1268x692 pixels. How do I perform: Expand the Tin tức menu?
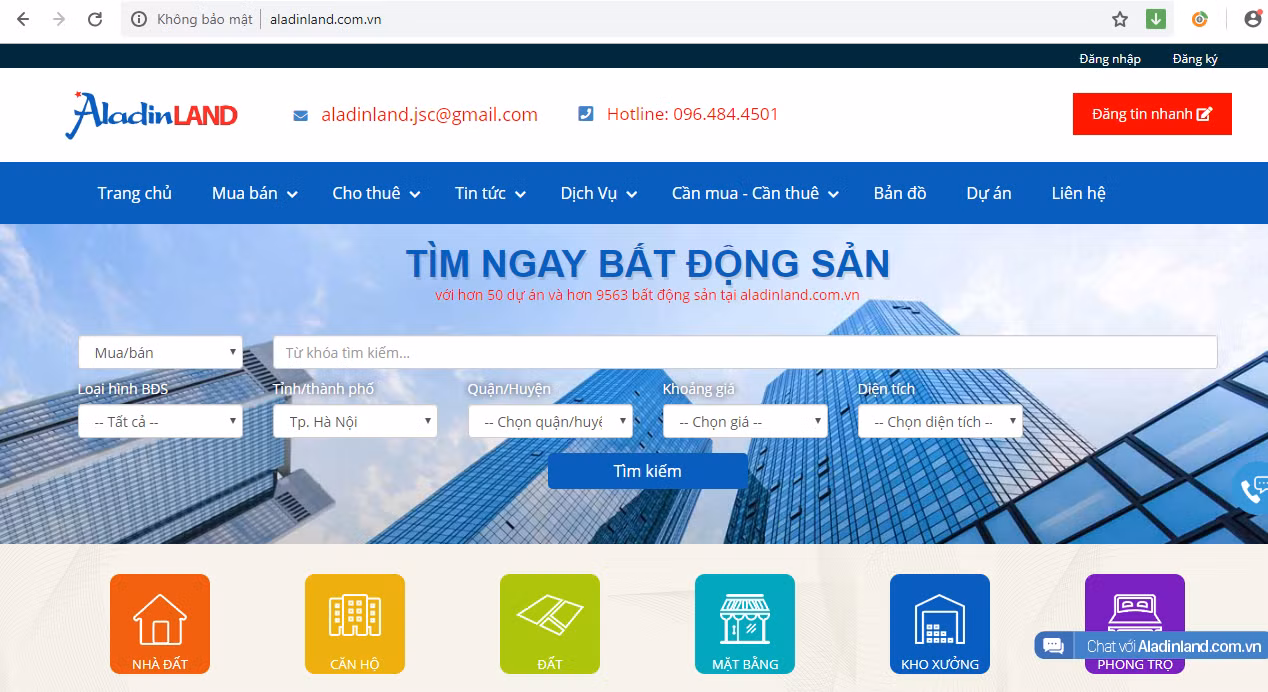pyautogui.click(x=490, y=193)
